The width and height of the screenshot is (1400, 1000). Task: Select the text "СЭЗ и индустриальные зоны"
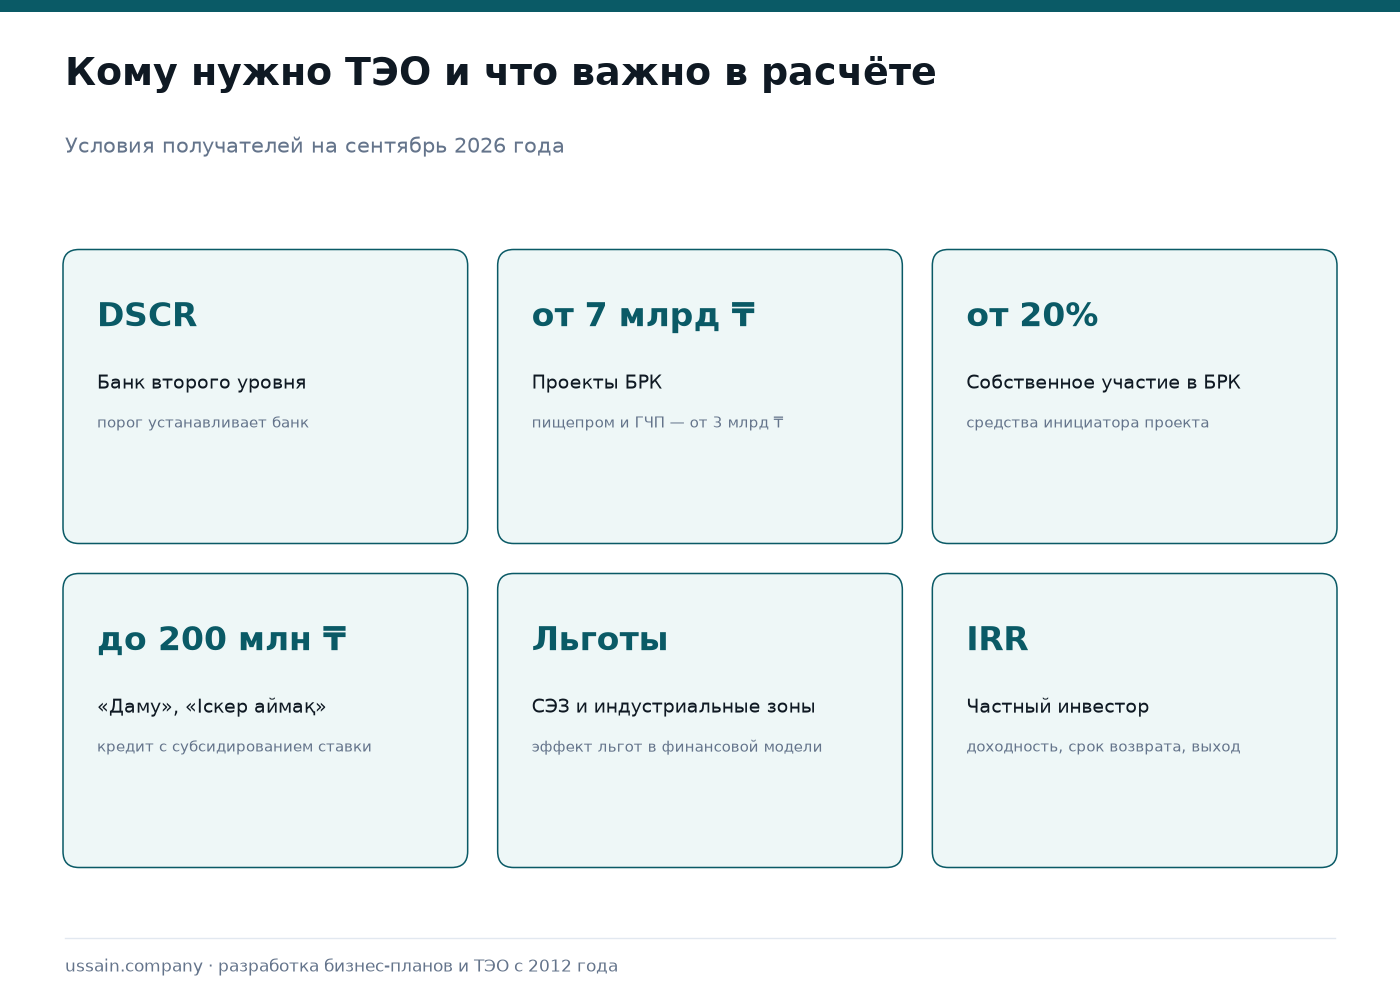point(673,707)
